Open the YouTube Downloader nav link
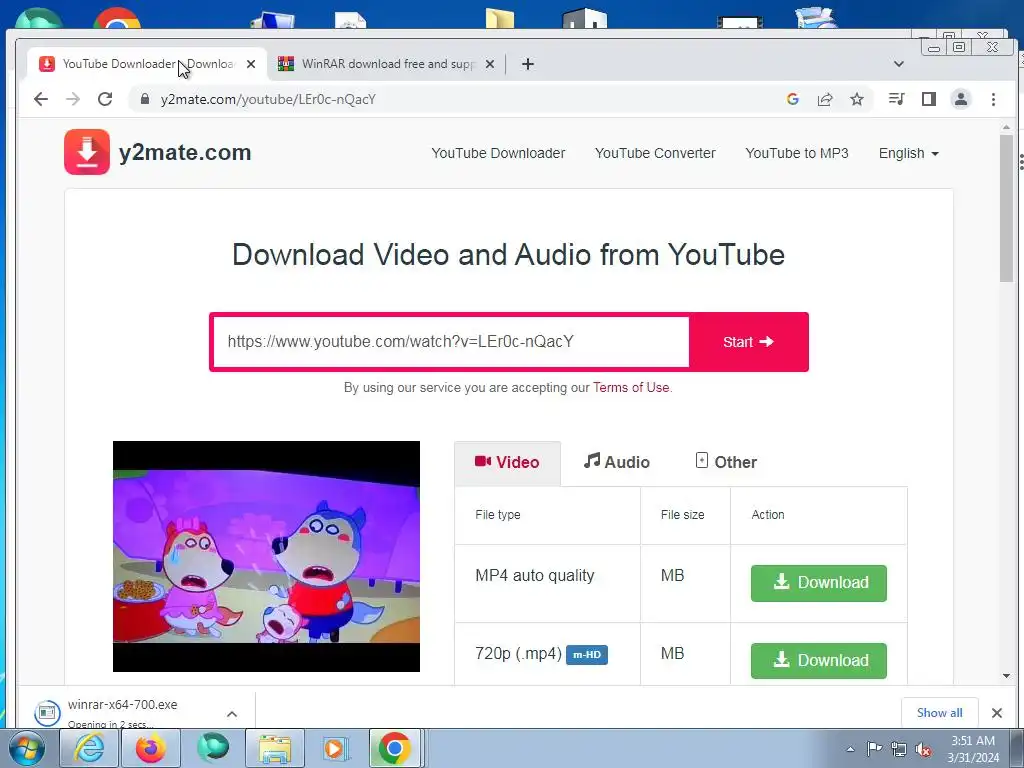The width and height of the screenshot is (1024, 768). [498, 153]
